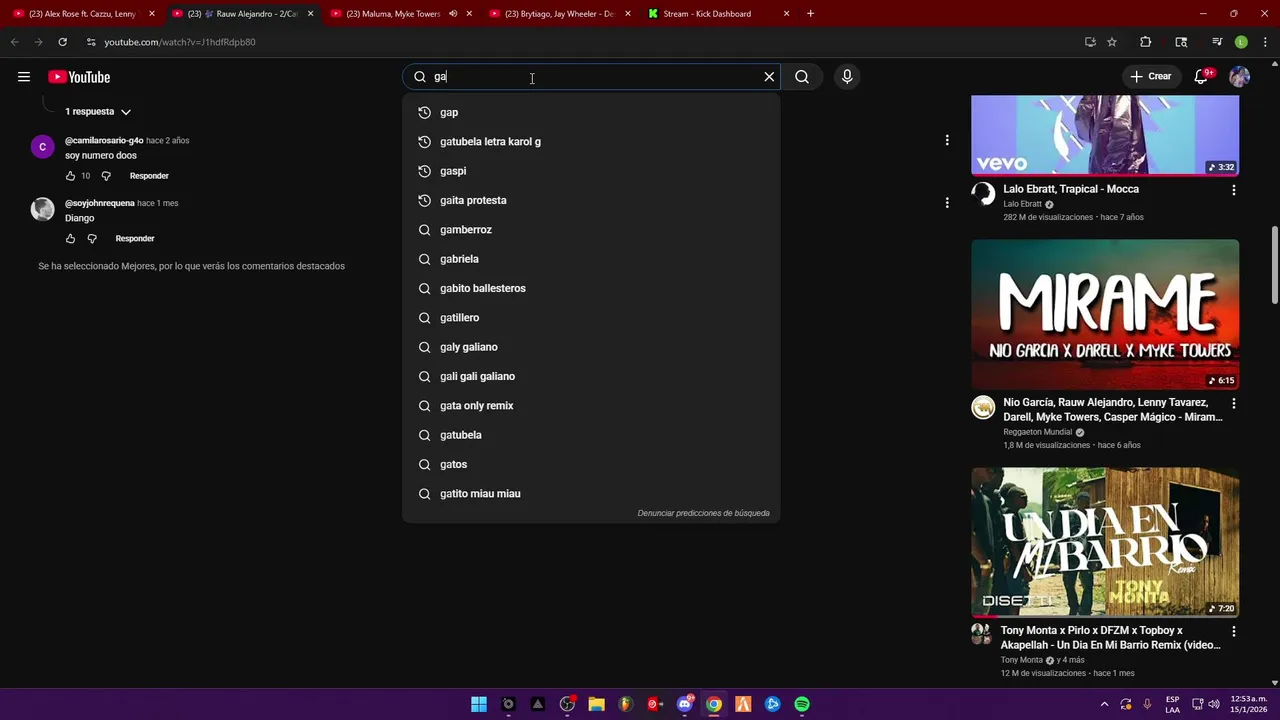Viewport: 1280px width, 720px height.
Task: Show hidden system tray icons
Action: [x=1104, y=704]
